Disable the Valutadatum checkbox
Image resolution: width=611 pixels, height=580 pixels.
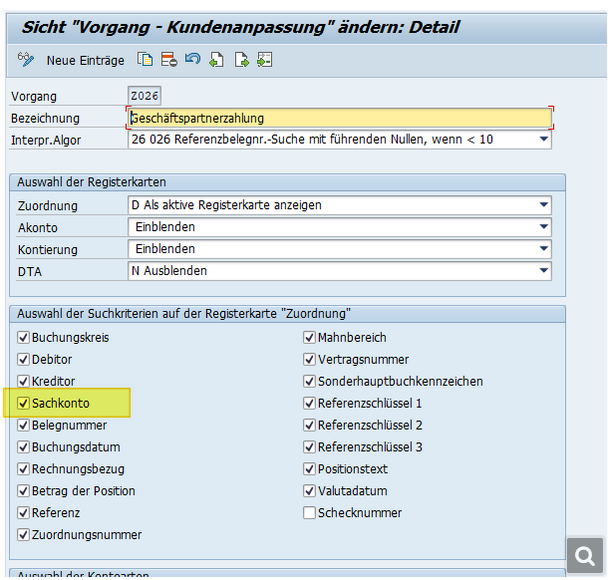pyautogui.click(x=310, y=491)
